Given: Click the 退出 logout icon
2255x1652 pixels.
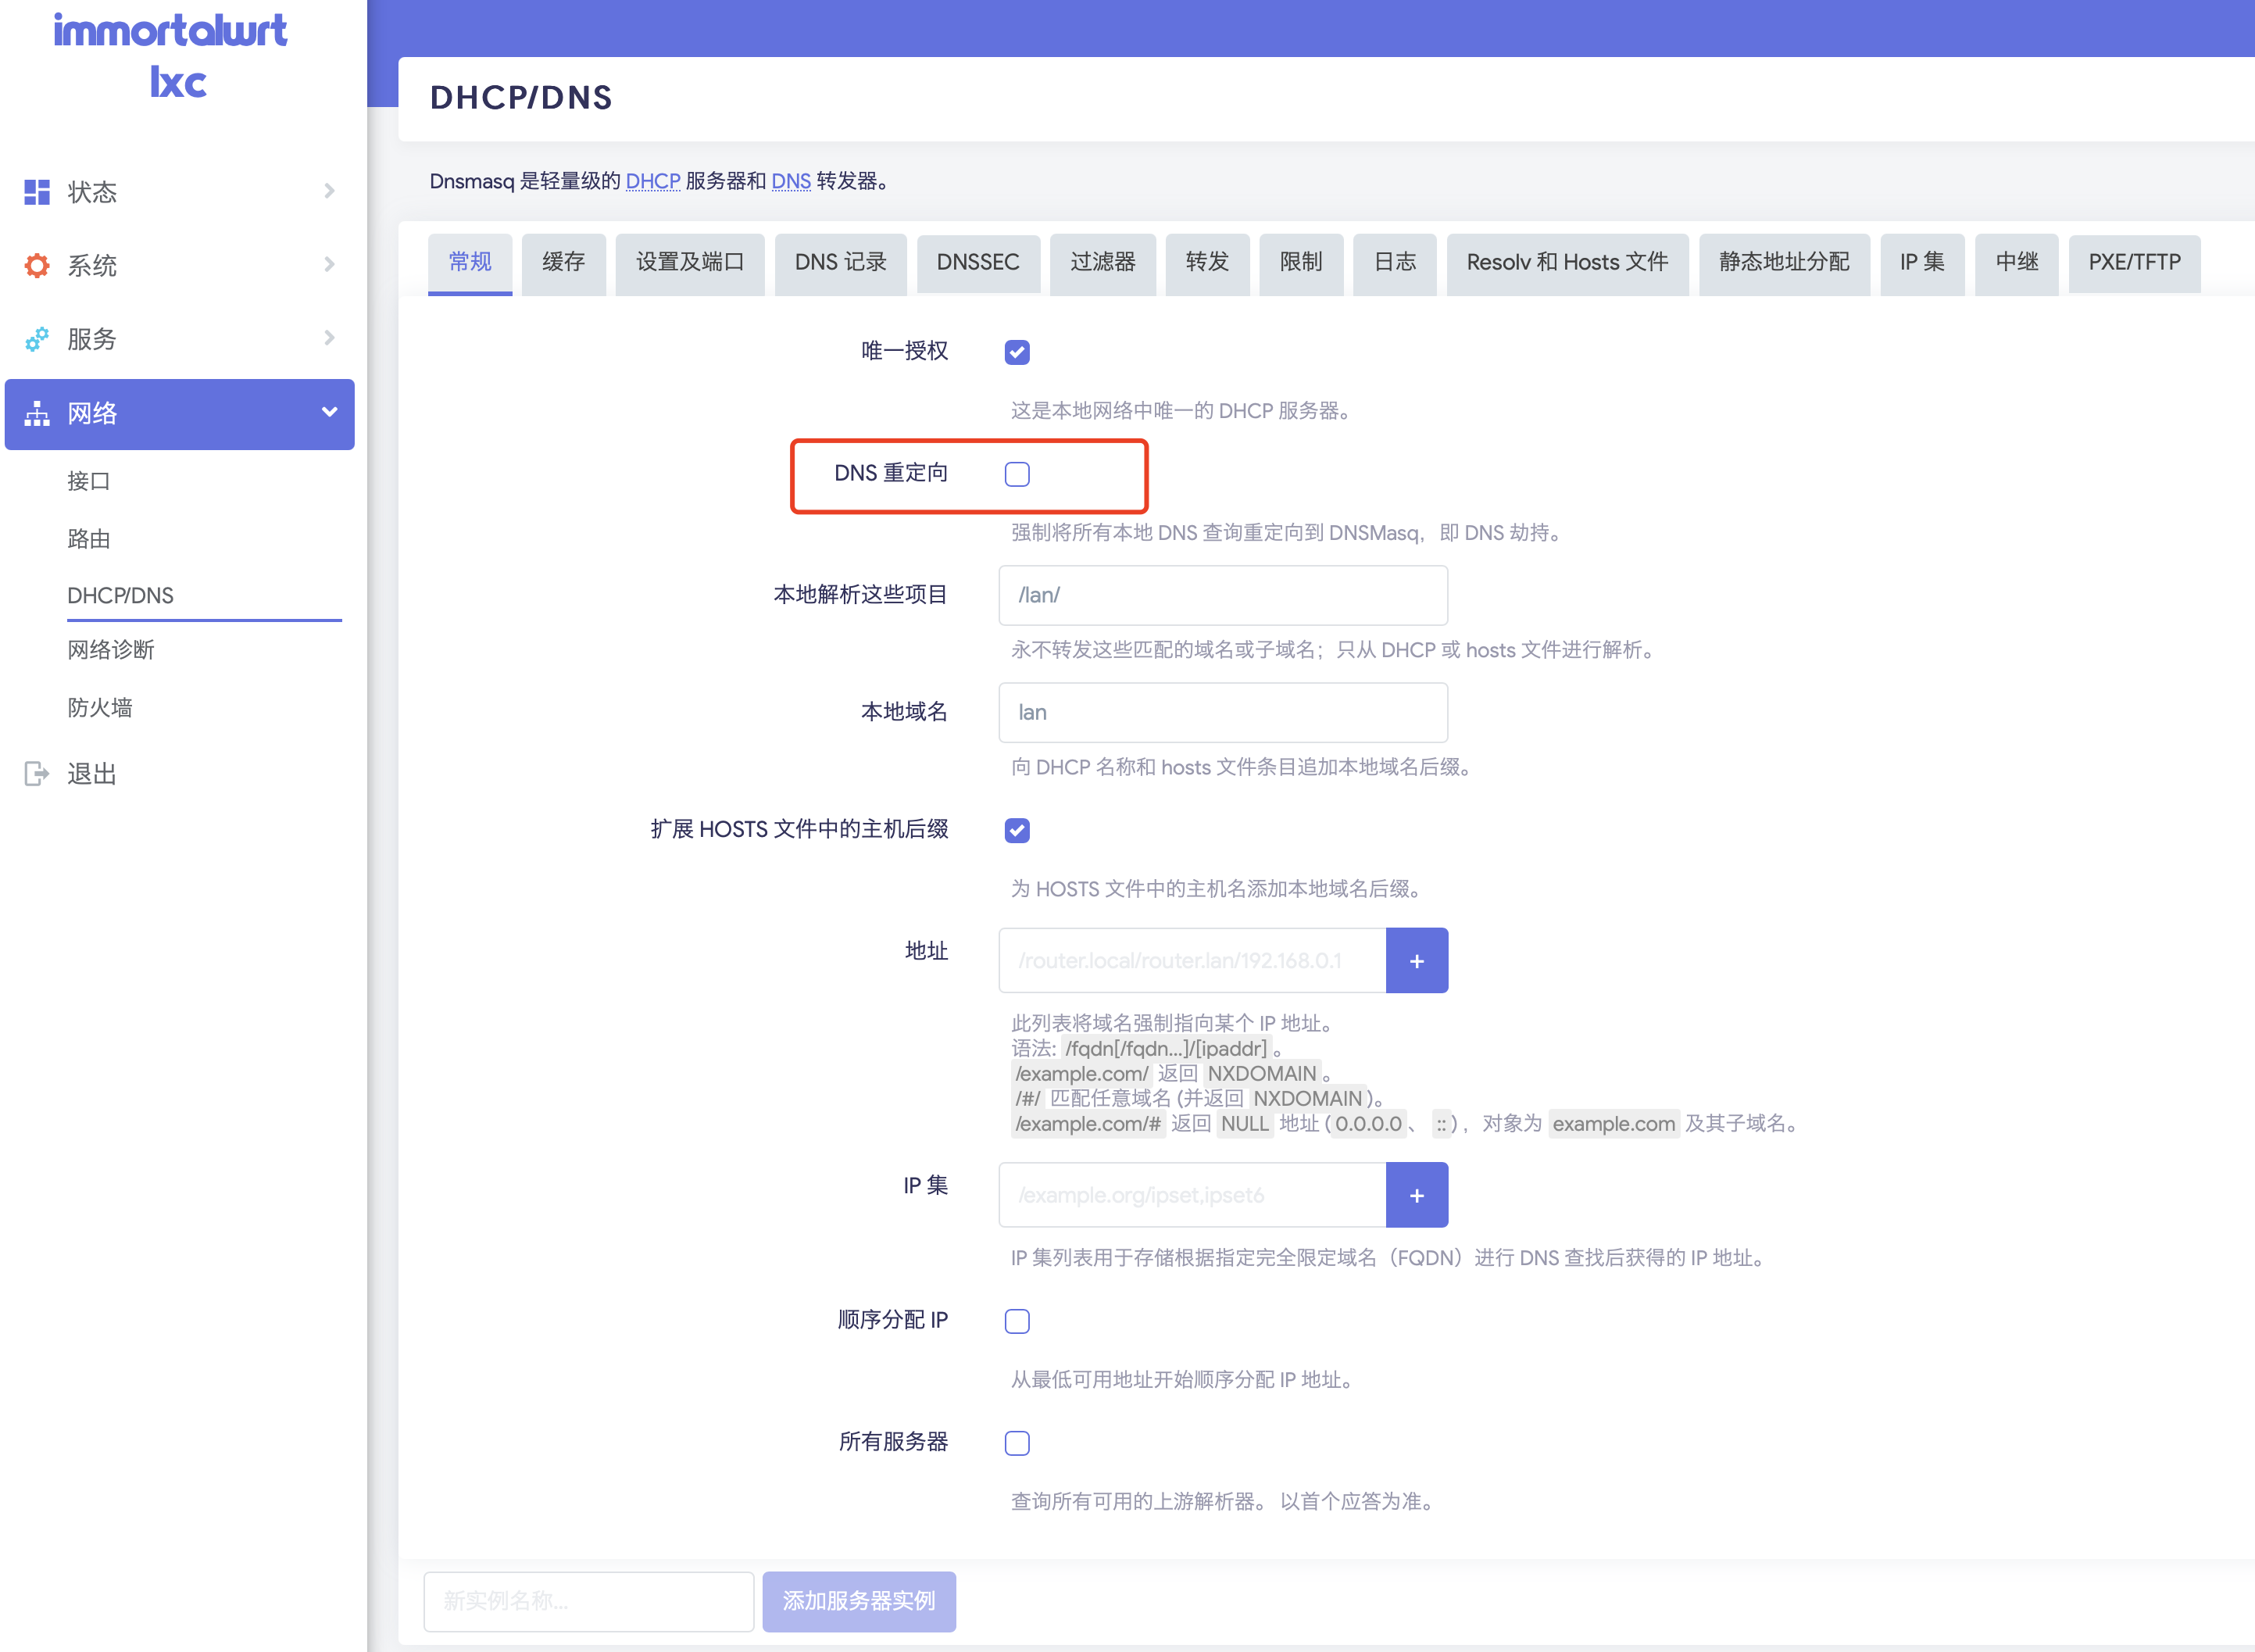Looking at the screenshot, I should pyautogui.click(x=37, y=773).
